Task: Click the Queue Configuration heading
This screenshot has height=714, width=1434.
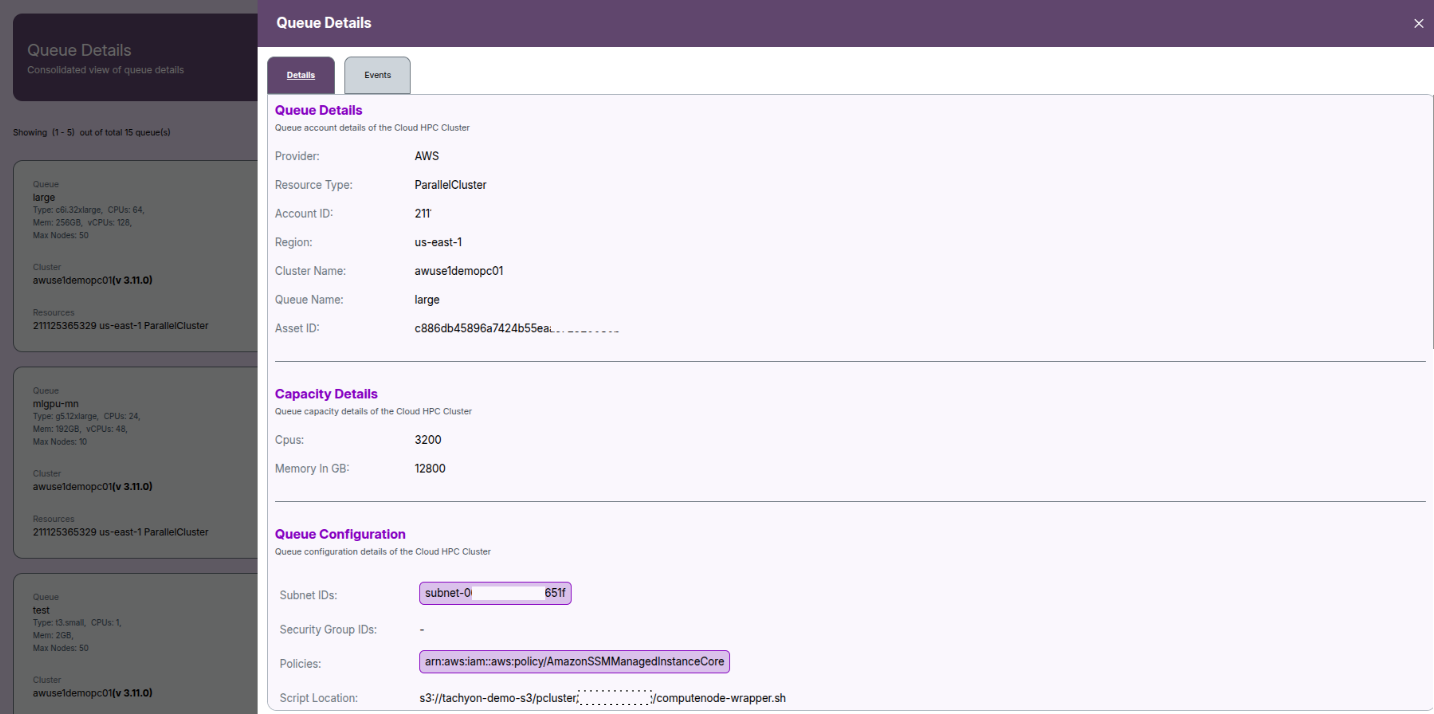Action: [340, 534]
